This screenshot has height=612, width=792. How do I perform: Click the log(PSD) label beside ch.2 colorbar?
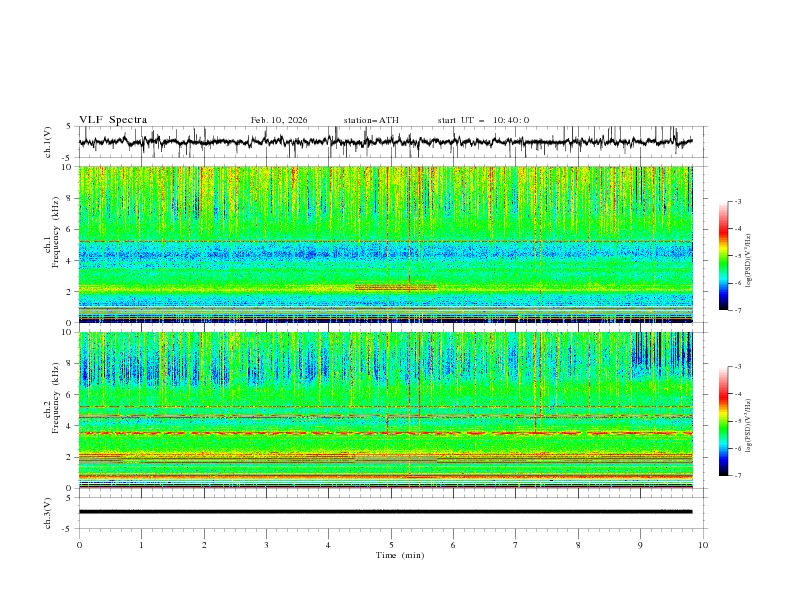748,426
